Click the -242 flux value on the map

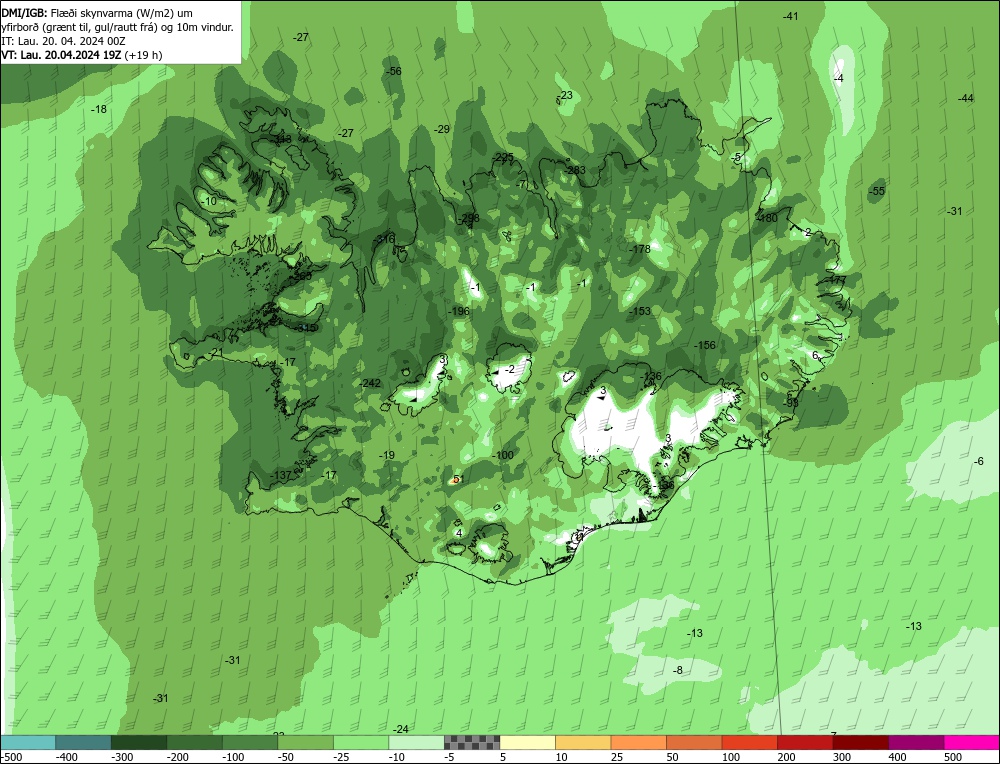pos(370,383)
